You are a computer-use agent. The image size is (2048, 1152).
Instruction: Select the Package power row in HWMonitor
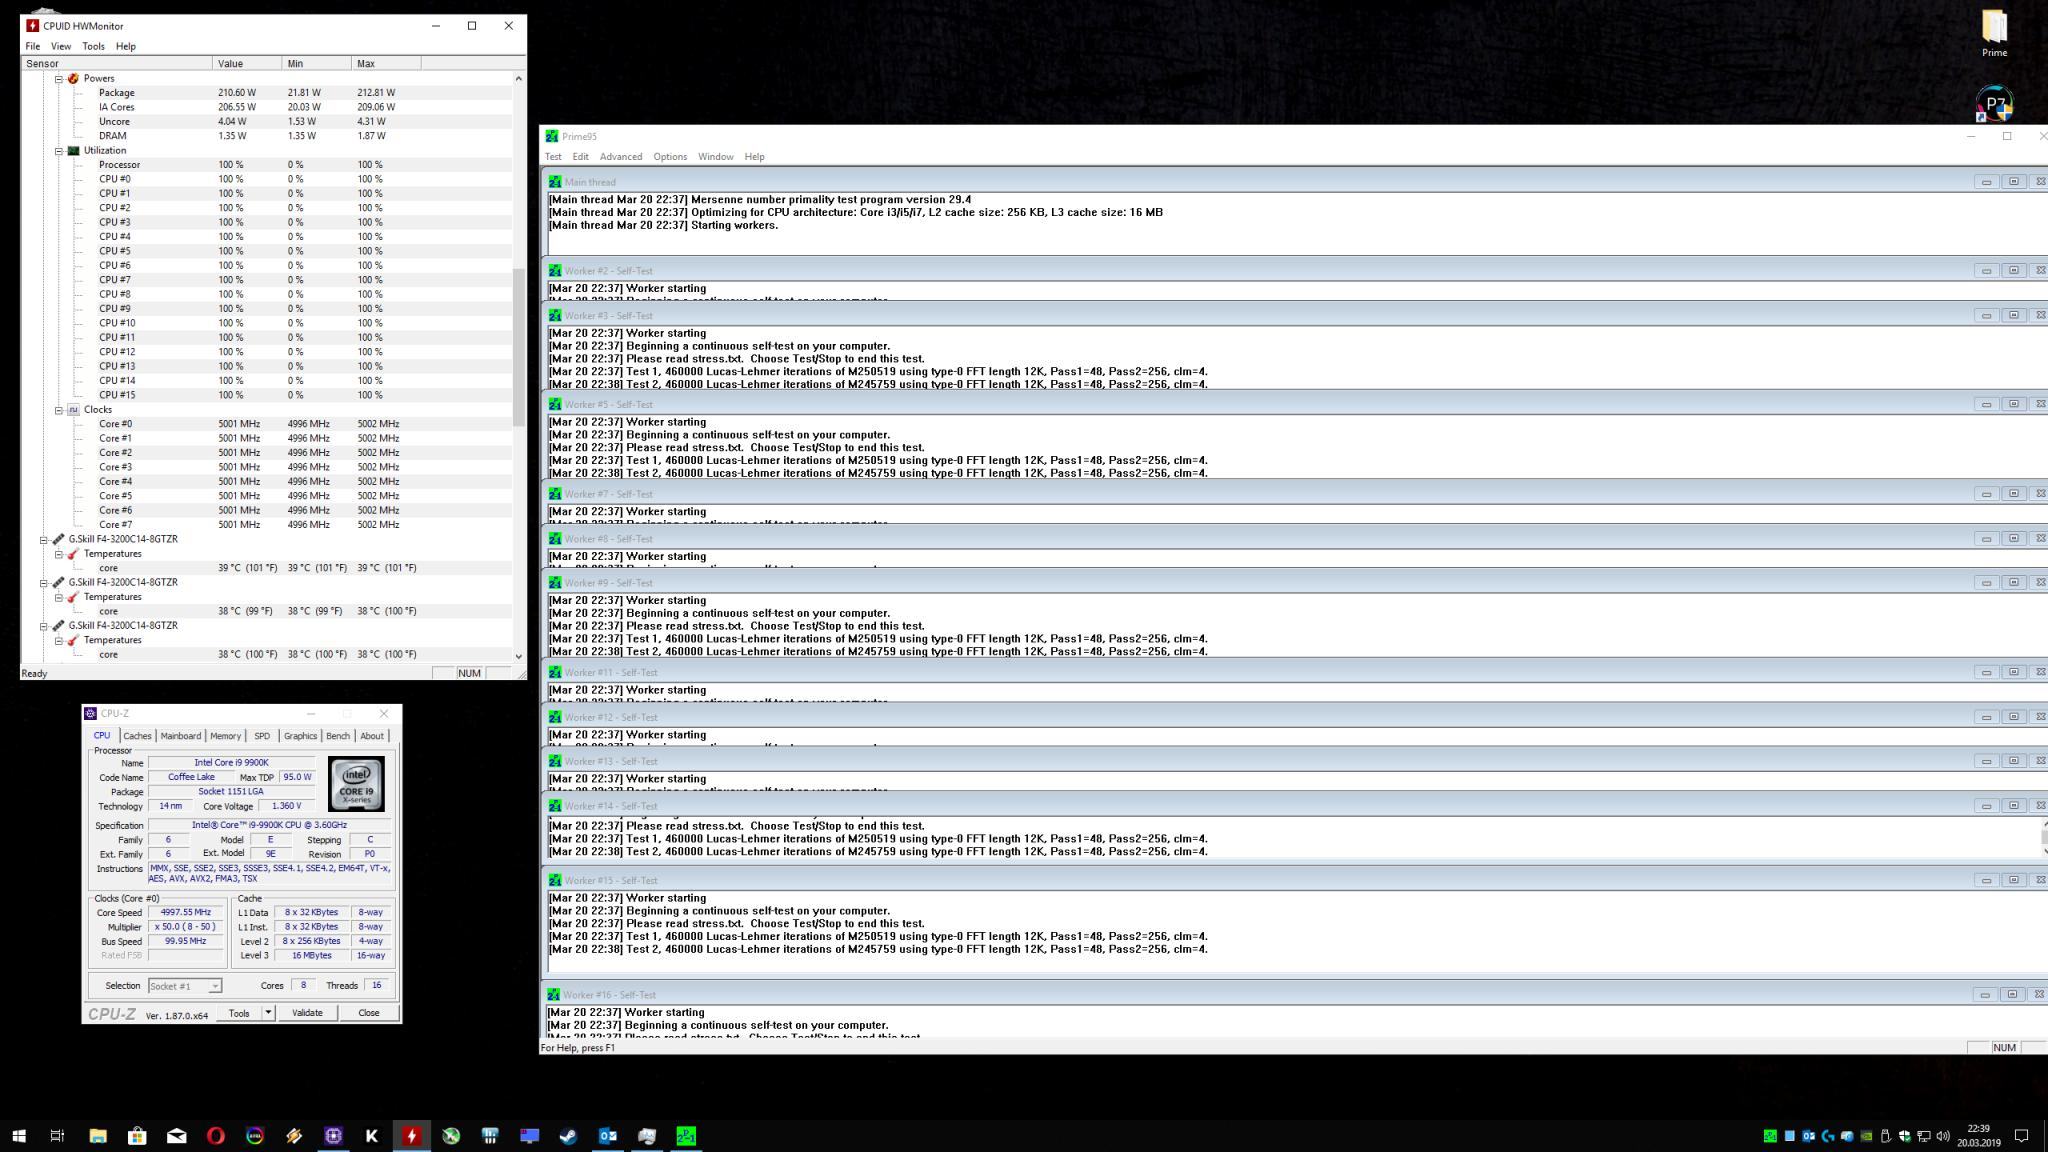[268, 93]
